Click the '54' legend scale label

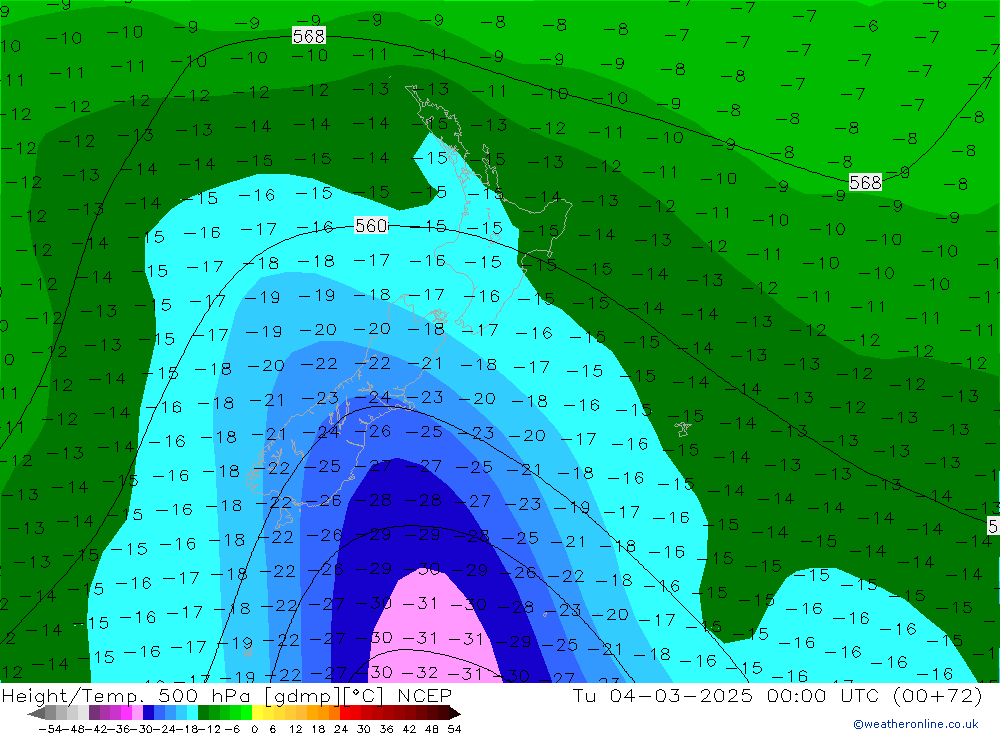click(454, 729)
